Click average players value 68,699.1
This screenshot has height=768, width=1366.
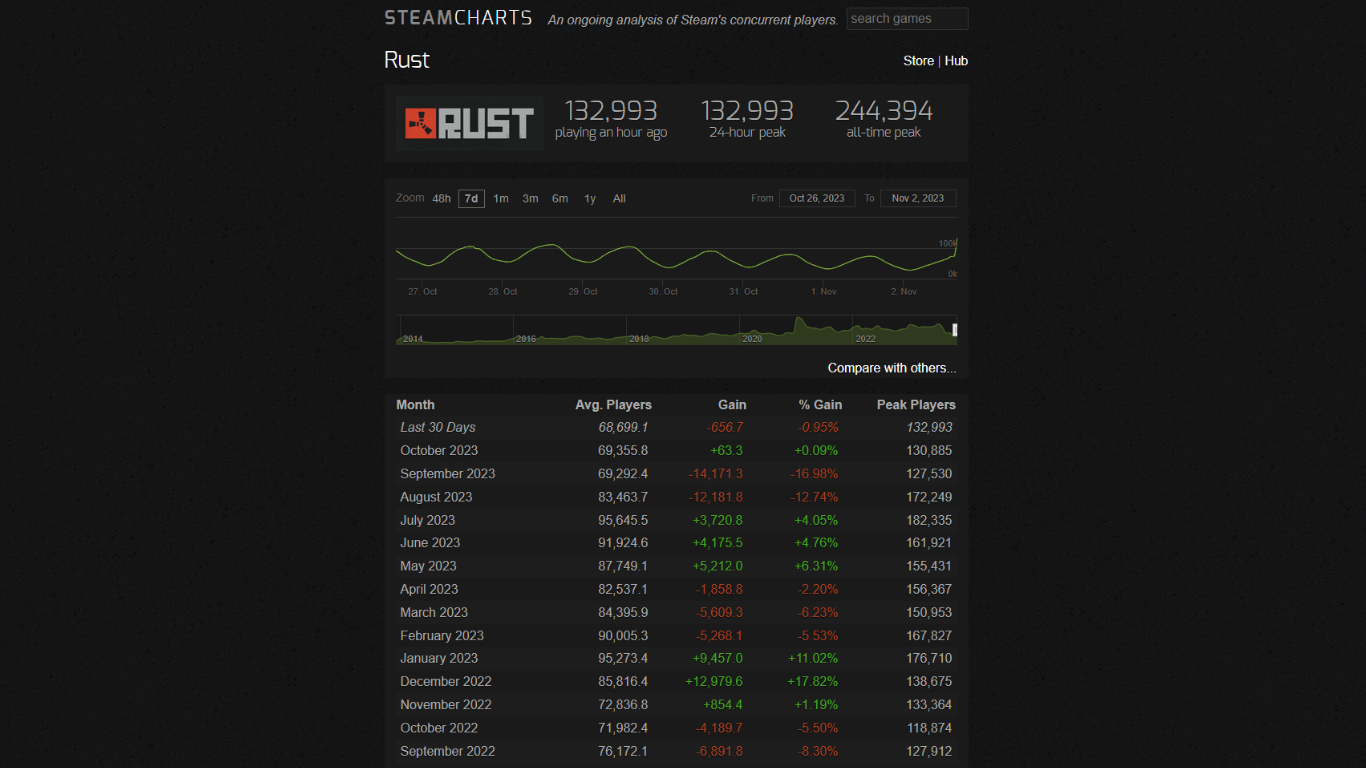click(x=623, y=427)
